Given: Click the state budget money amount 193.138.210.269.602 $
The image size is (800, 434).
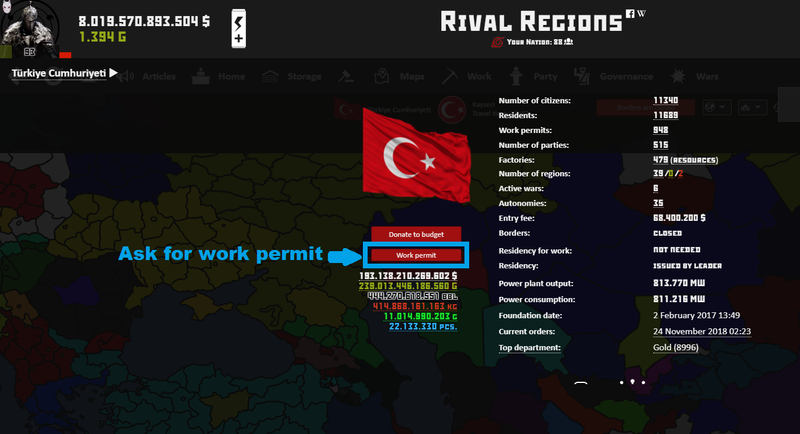Looking at the screenshot, I should (408, 276).
